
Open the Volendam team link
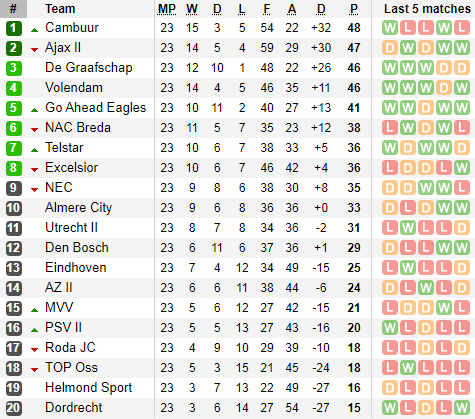click(x=74, y=88)
